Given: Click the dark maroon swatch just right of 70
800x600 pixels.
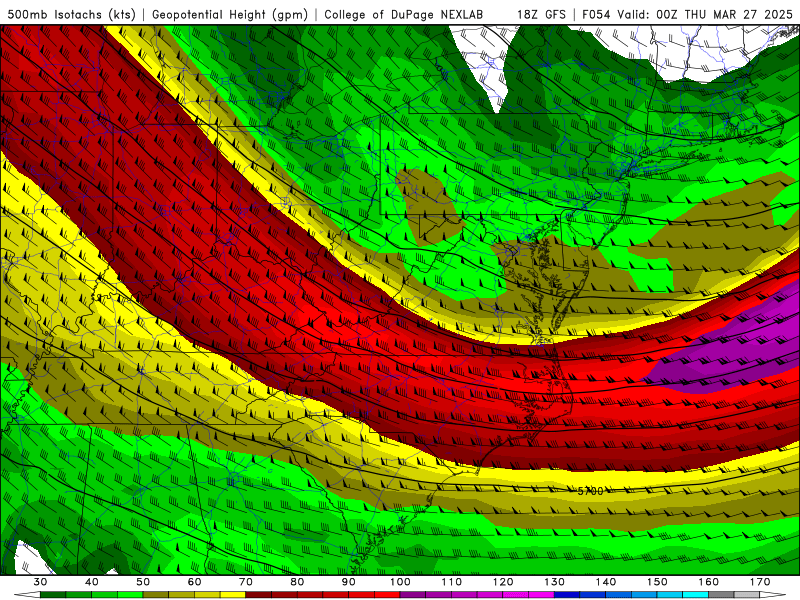Looking at the screenshot, I should 259,595.
